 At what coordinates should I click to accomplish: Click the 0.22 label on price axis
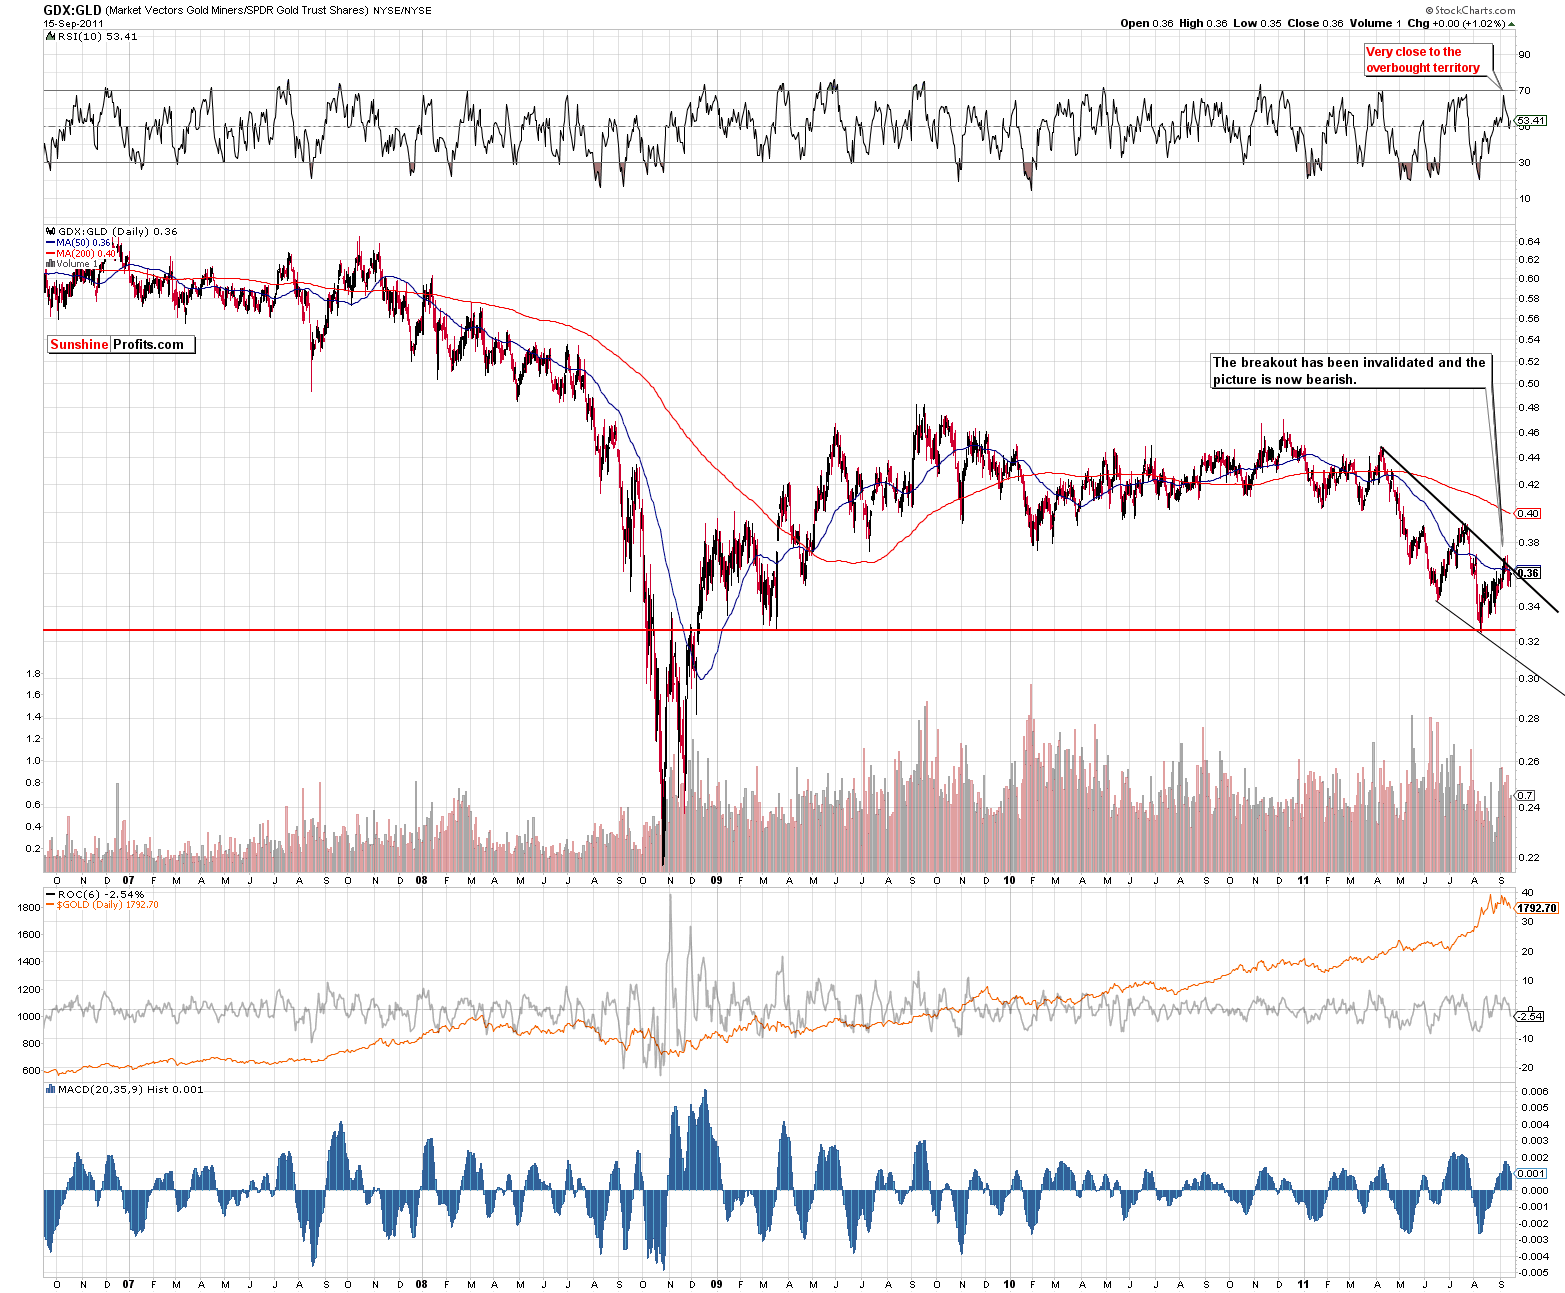coord(1528,857)
